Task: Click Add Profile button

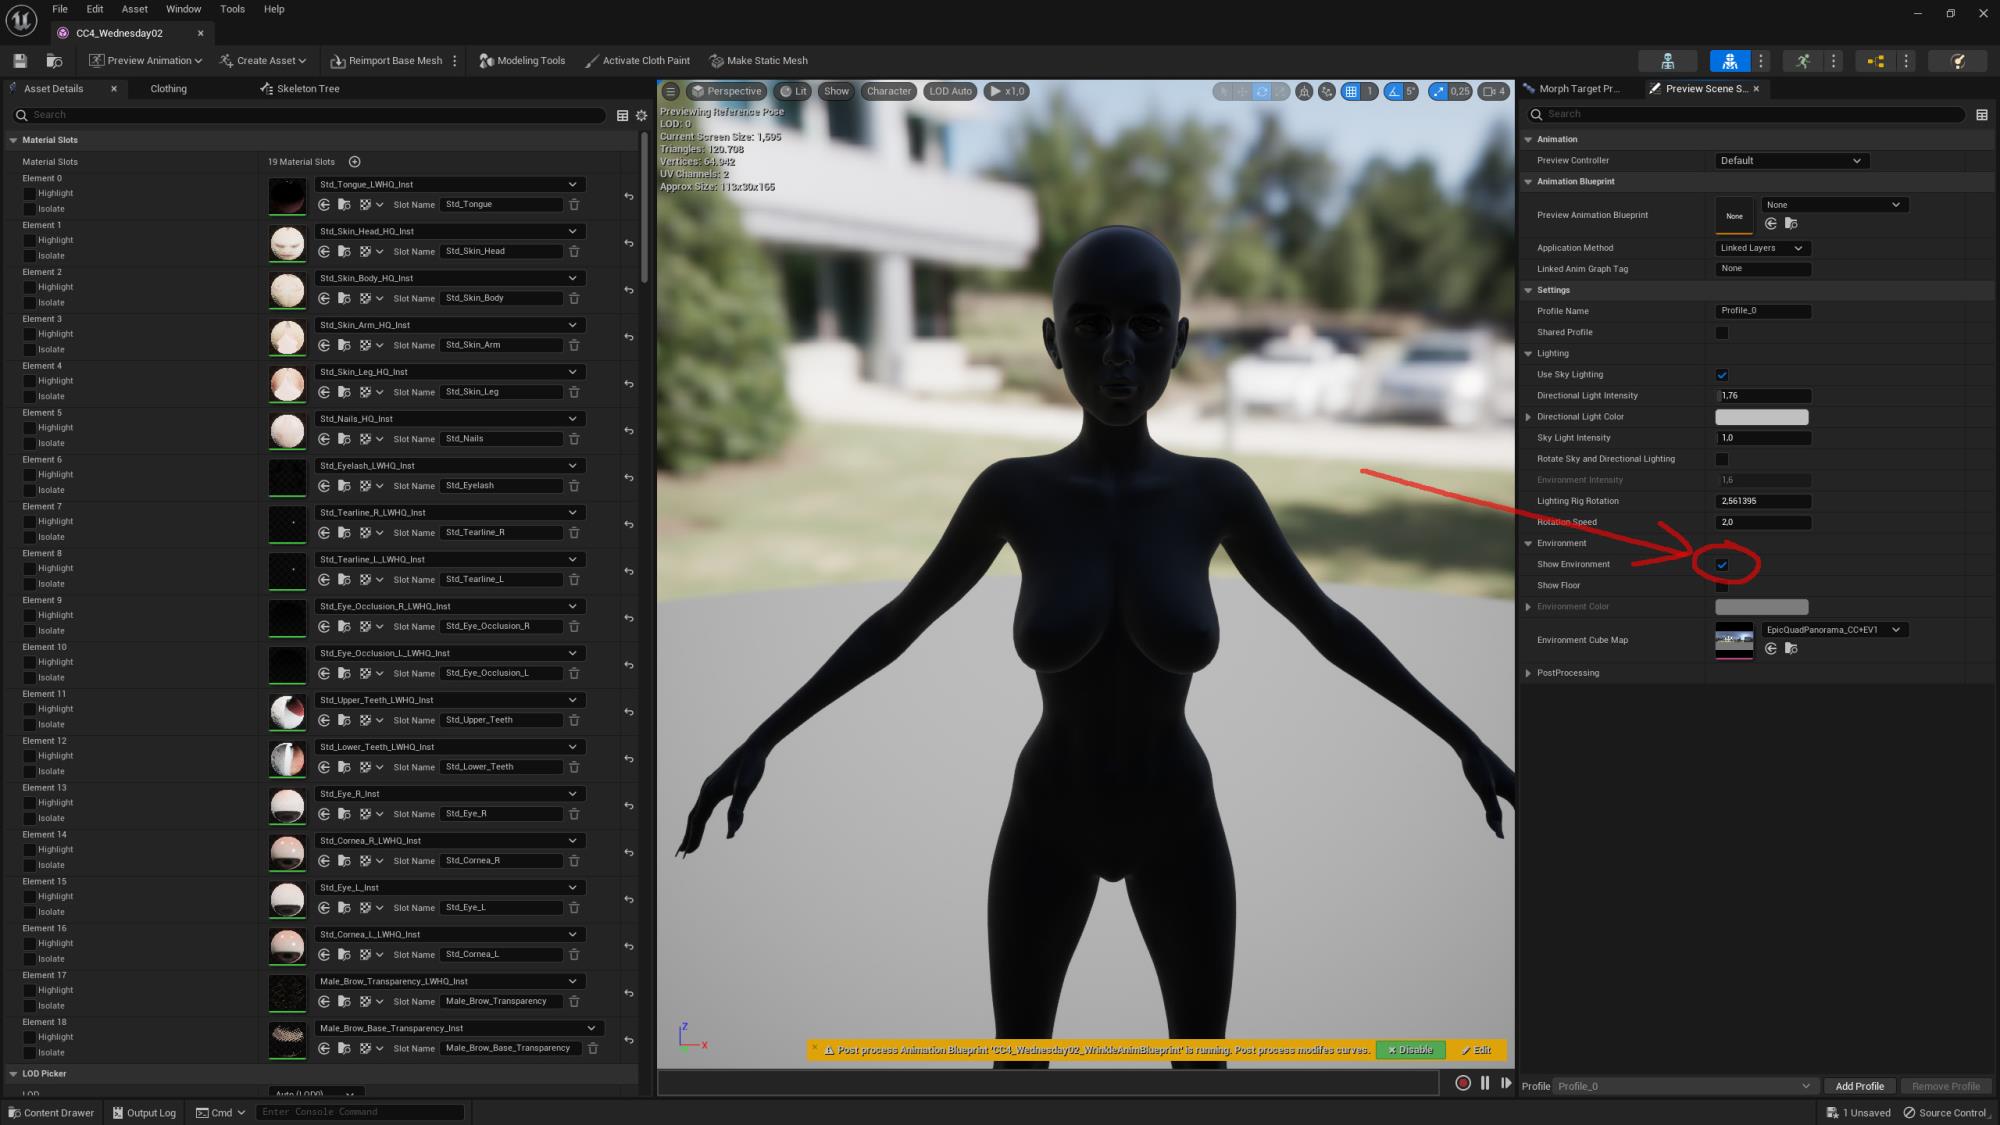Action: click(x=1859, y=1086)
